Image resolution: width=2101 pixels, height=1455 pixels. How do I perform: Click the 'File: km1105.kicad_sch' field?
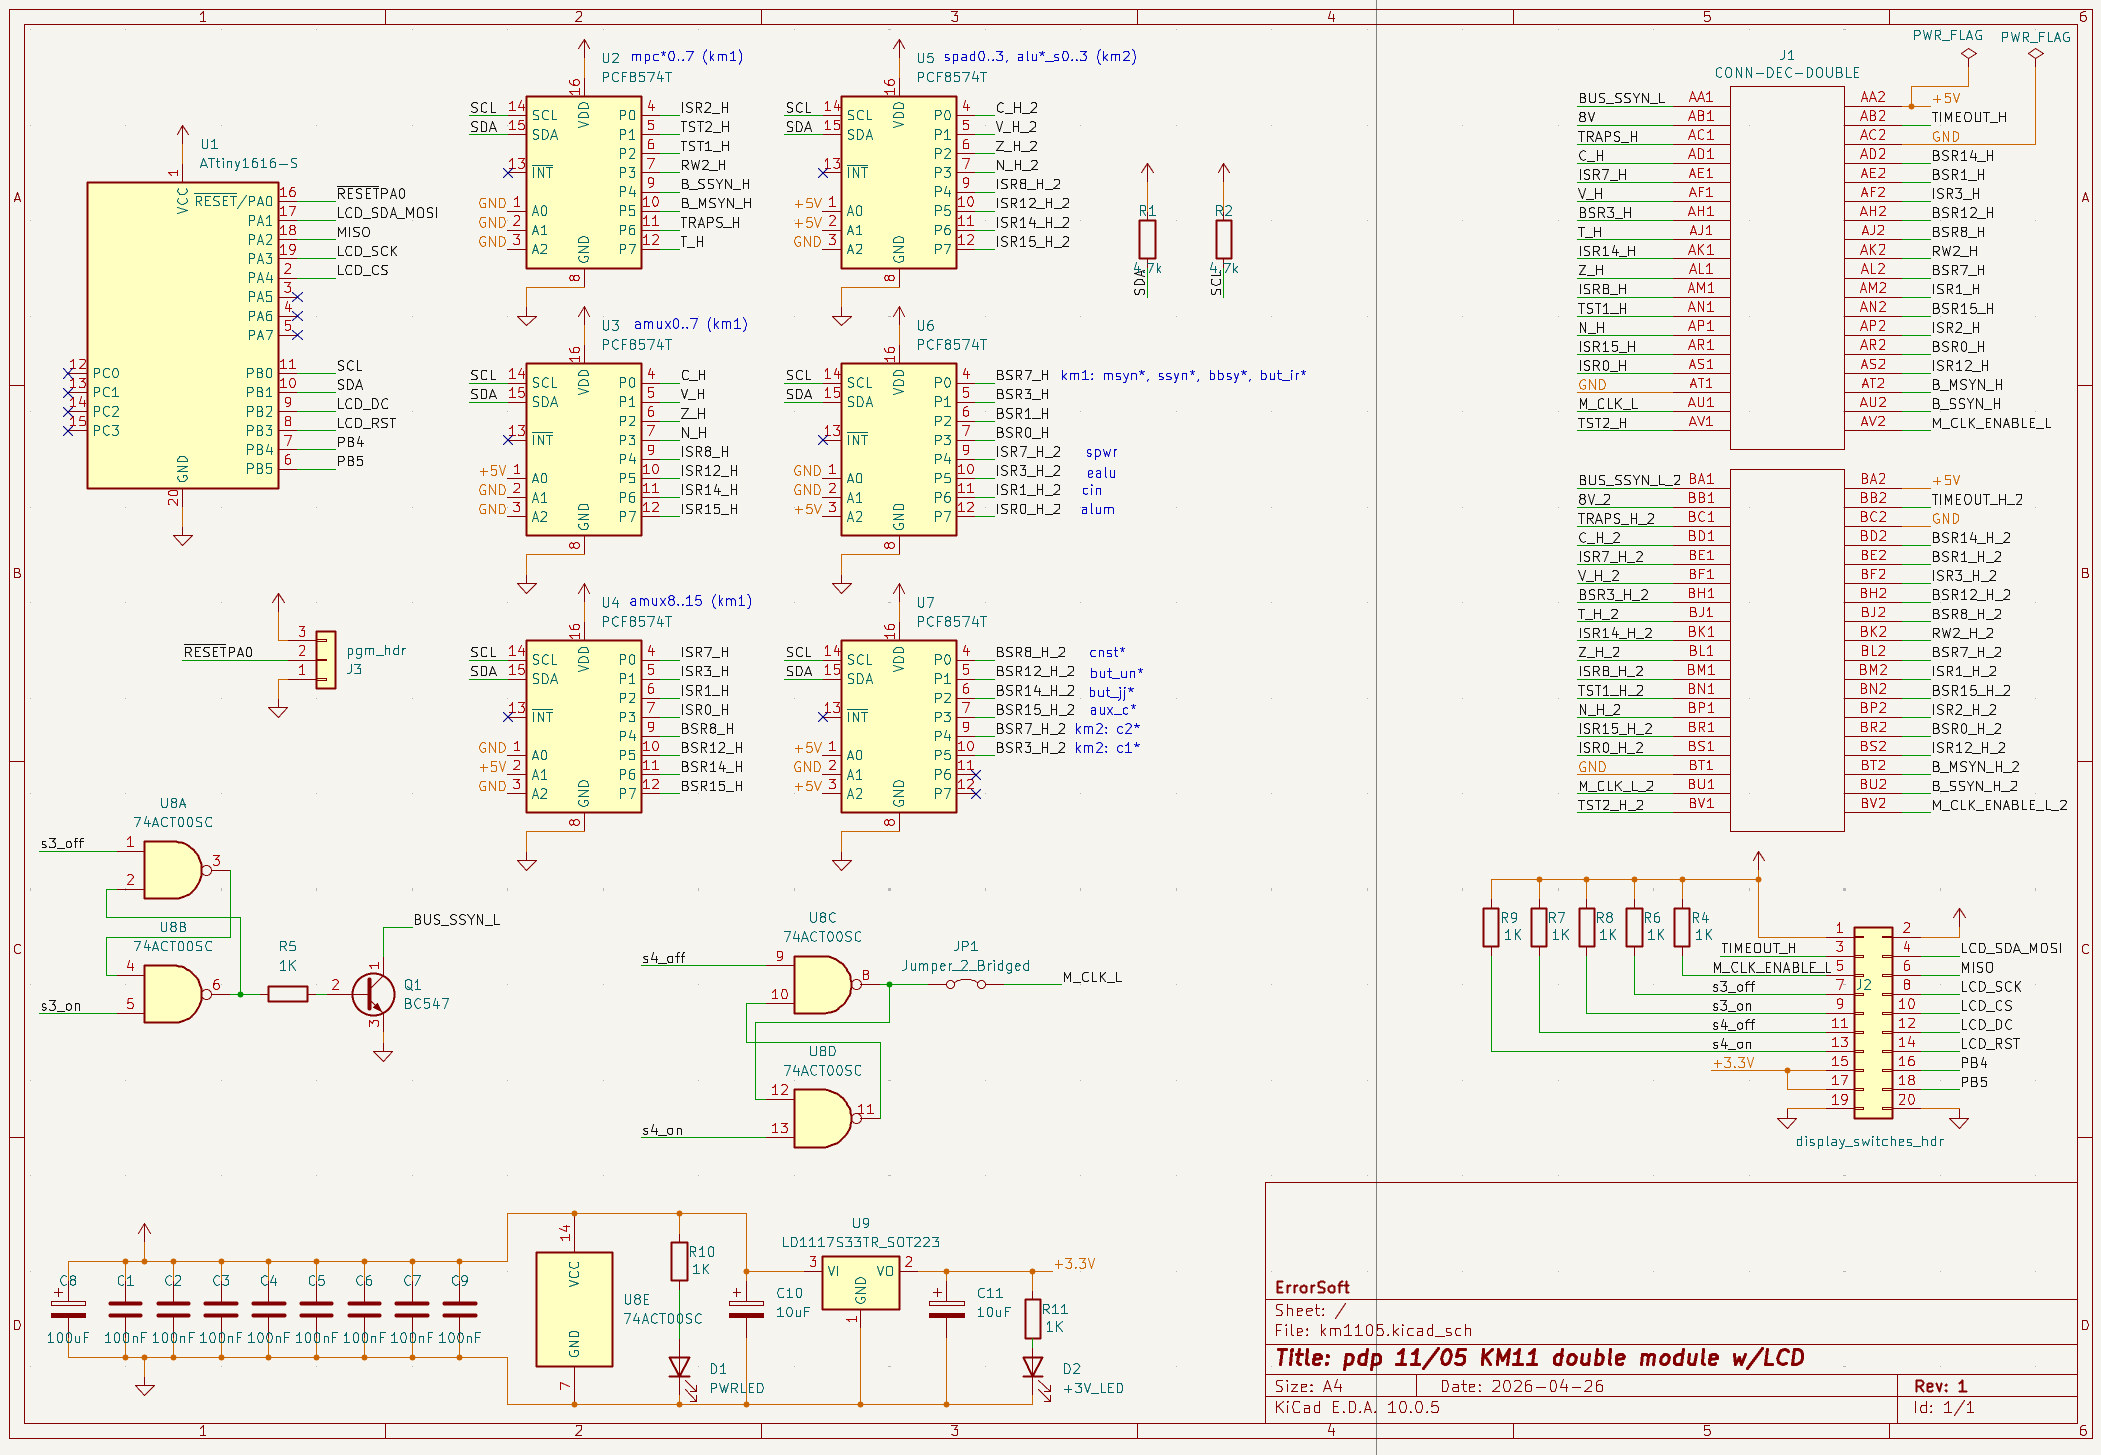1373,1330
